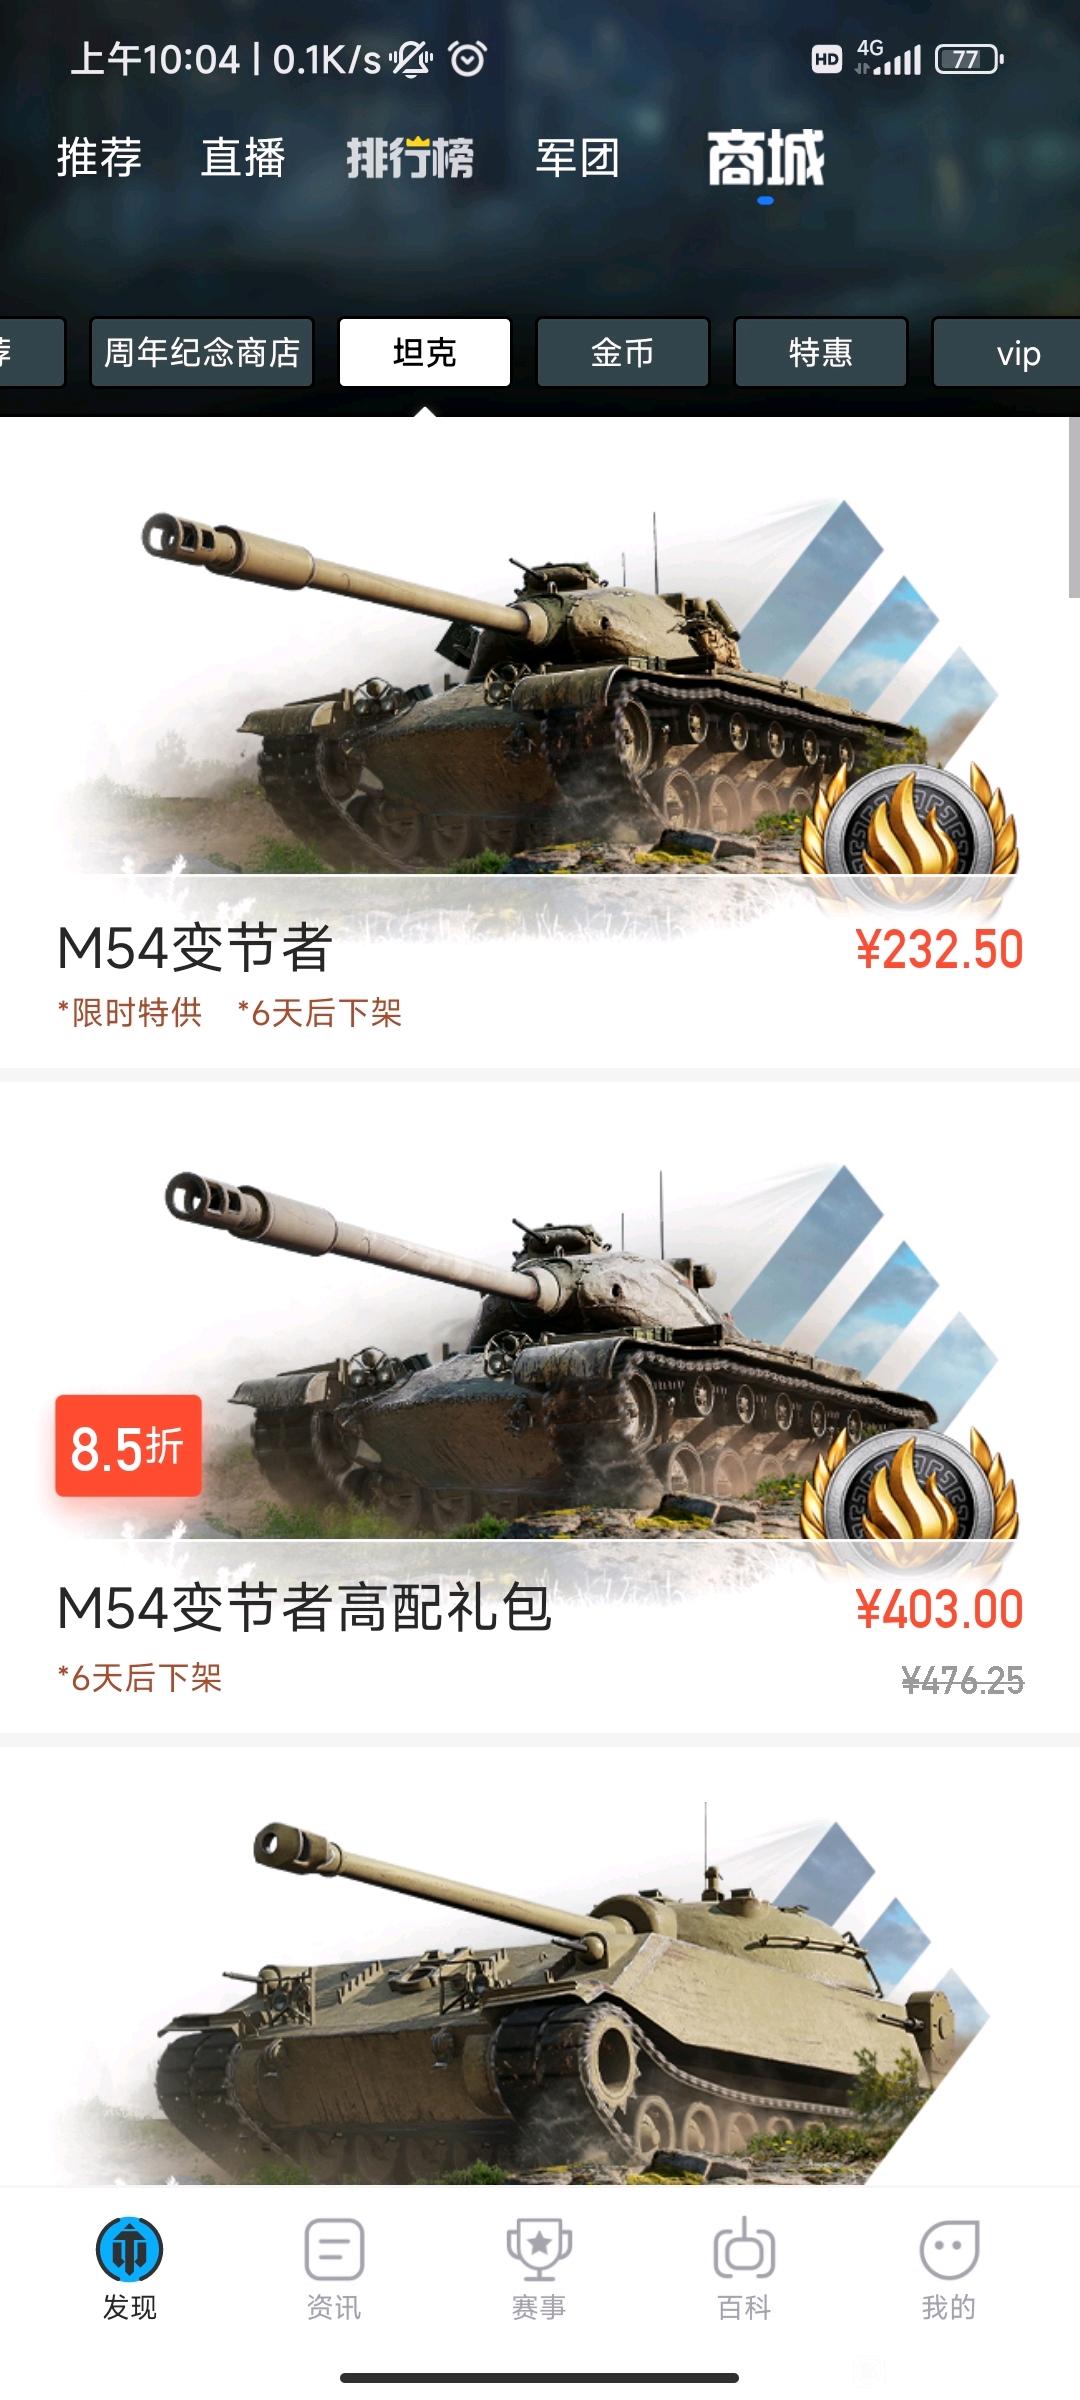Open the 发现 discover icon
Viewport: 1080px width, 2400px height.
[130, 2249]
